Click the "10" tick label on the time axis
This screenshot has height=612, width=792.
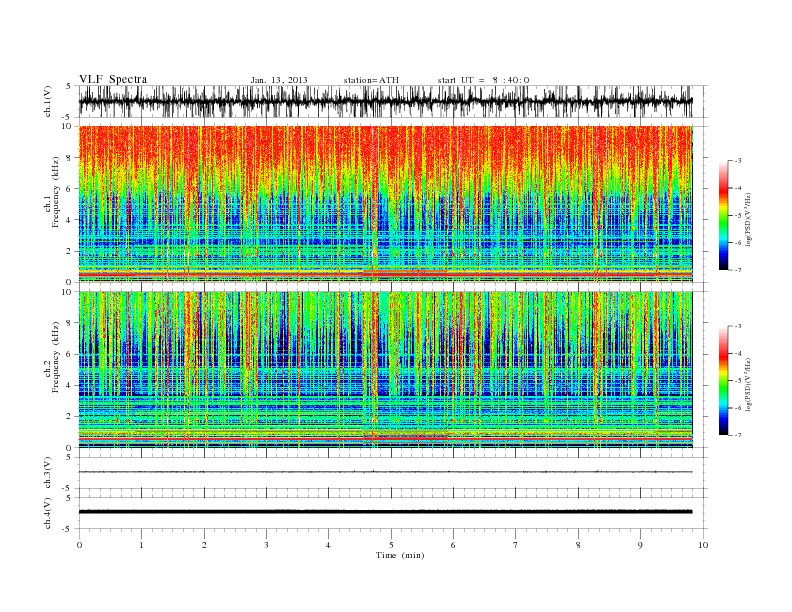[703, 545]
